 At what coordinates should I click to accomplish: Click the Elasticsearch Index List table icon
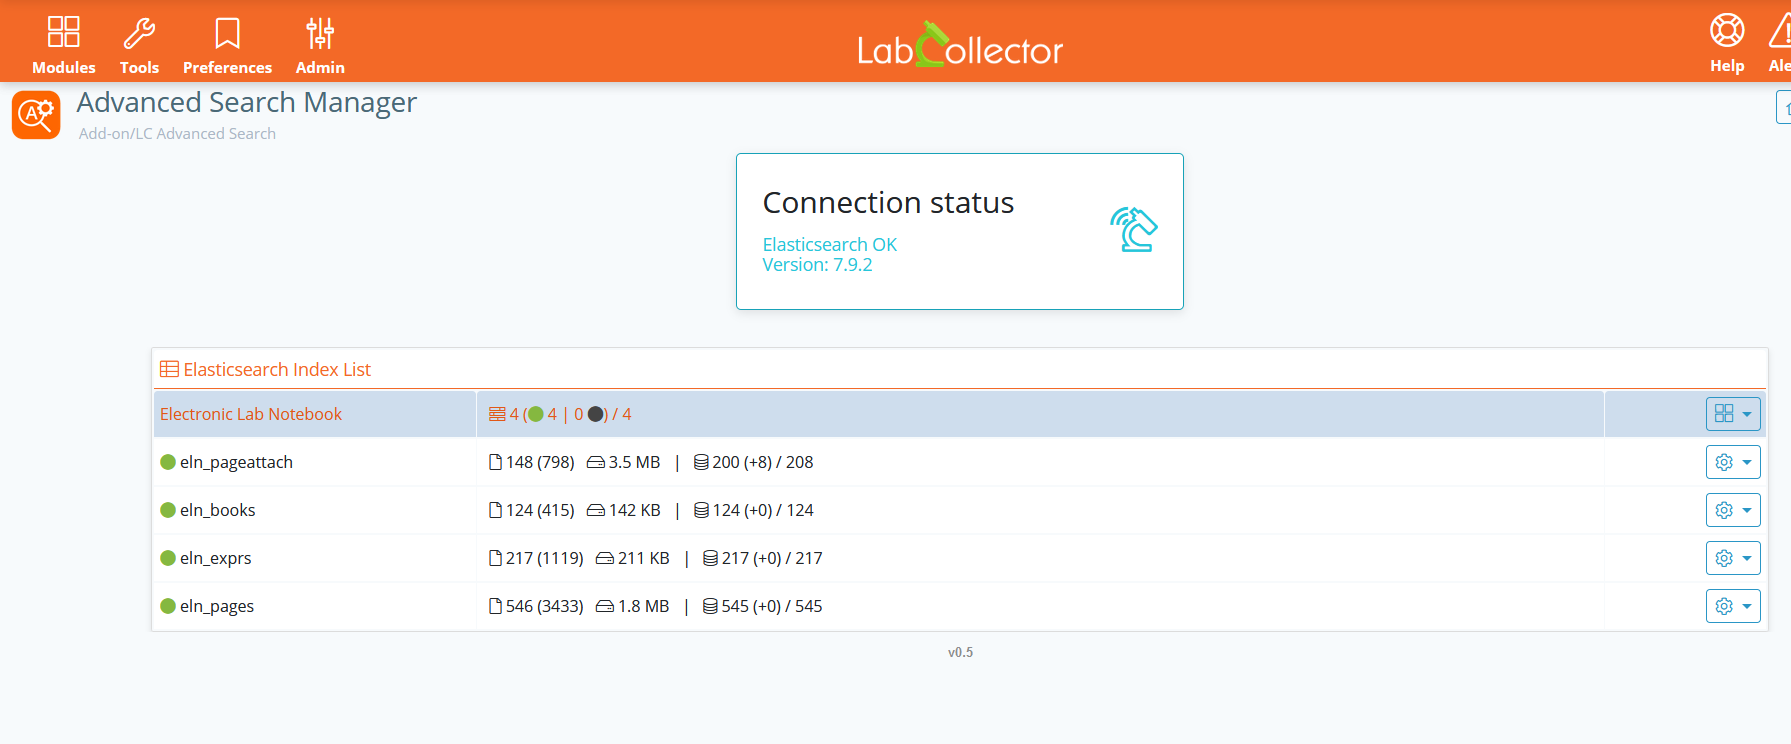click(x=169, y=369)
